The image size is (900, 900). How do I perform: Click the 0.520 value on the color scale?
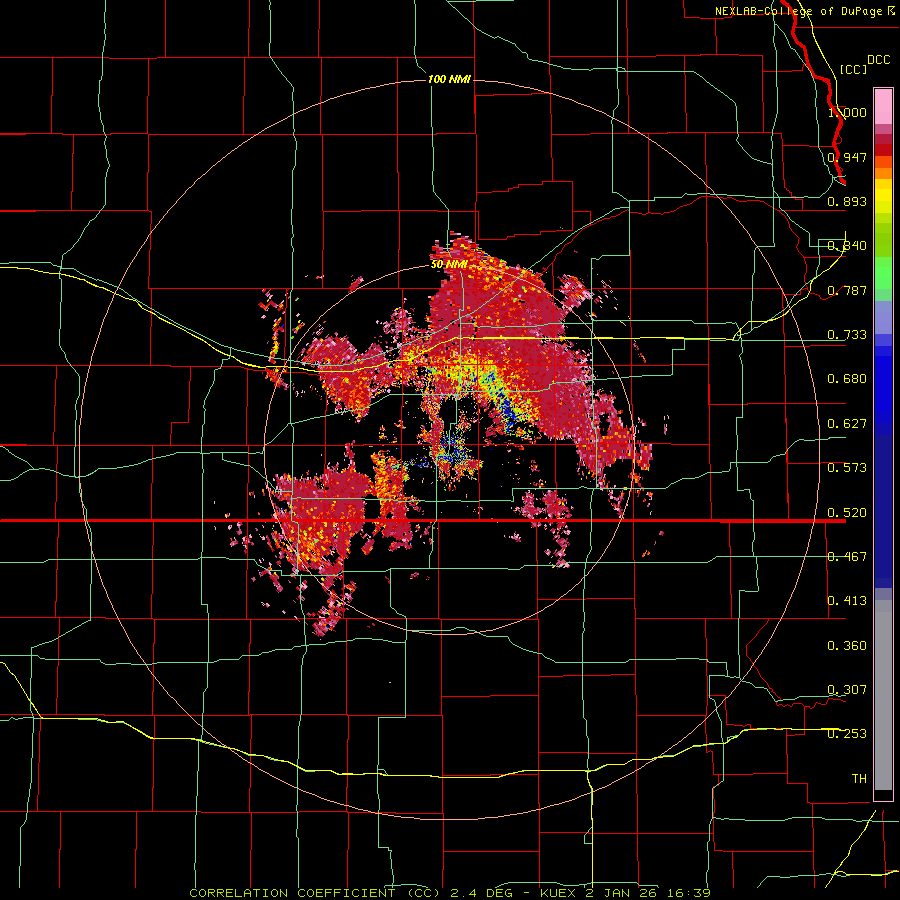pyautogui.click(x=847, y=513)
